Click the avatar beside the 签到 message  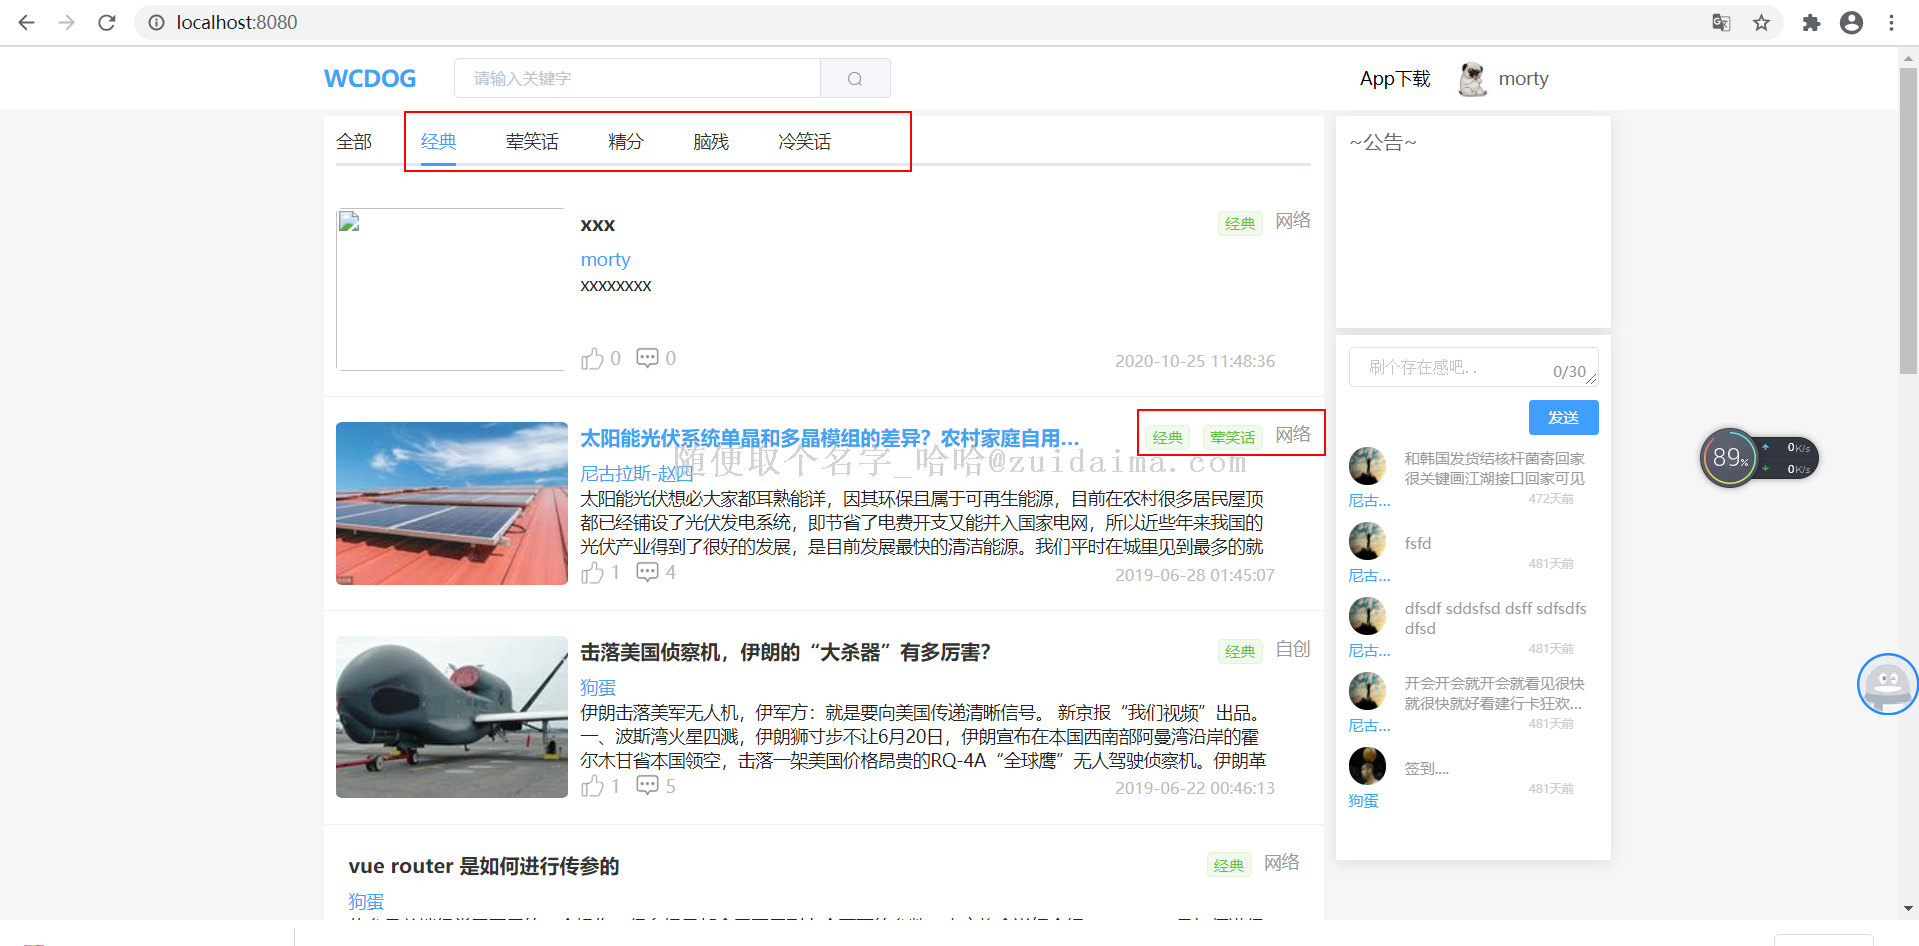tap(1367, 766)
